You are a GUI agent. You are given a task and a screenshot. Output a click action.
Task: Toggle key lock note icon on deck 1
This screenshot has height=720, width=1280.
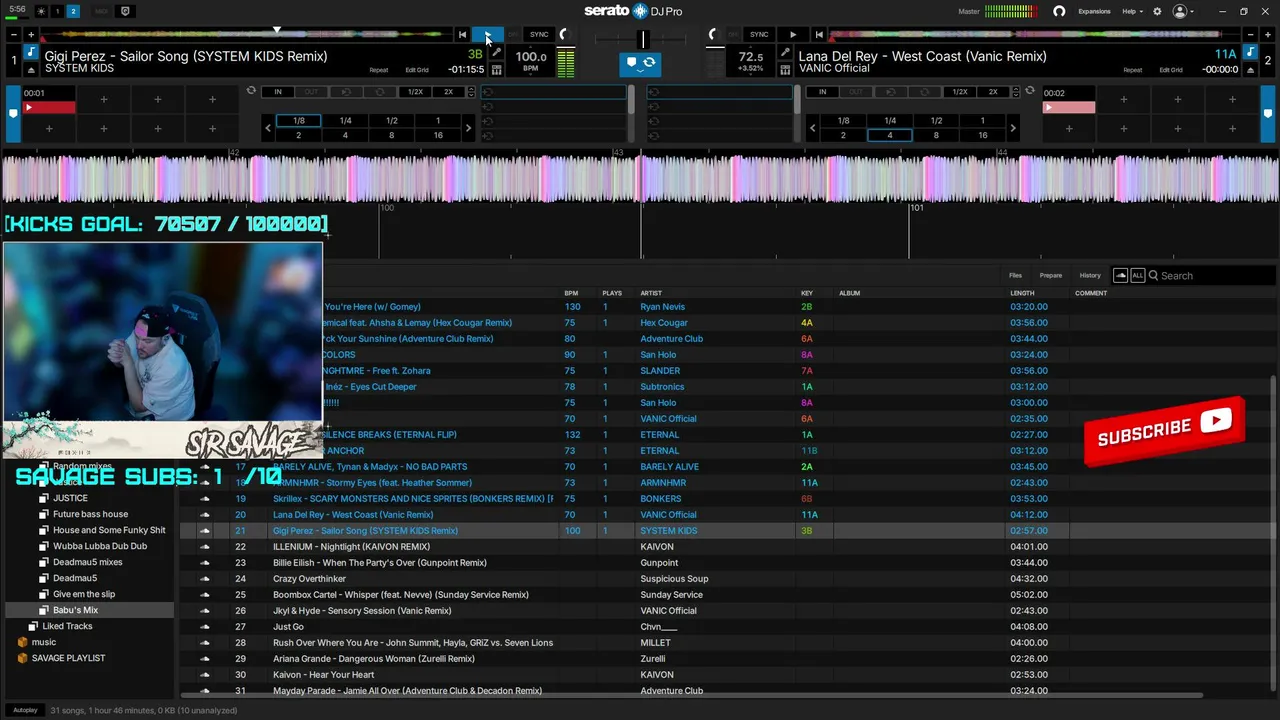click(31, 52)
